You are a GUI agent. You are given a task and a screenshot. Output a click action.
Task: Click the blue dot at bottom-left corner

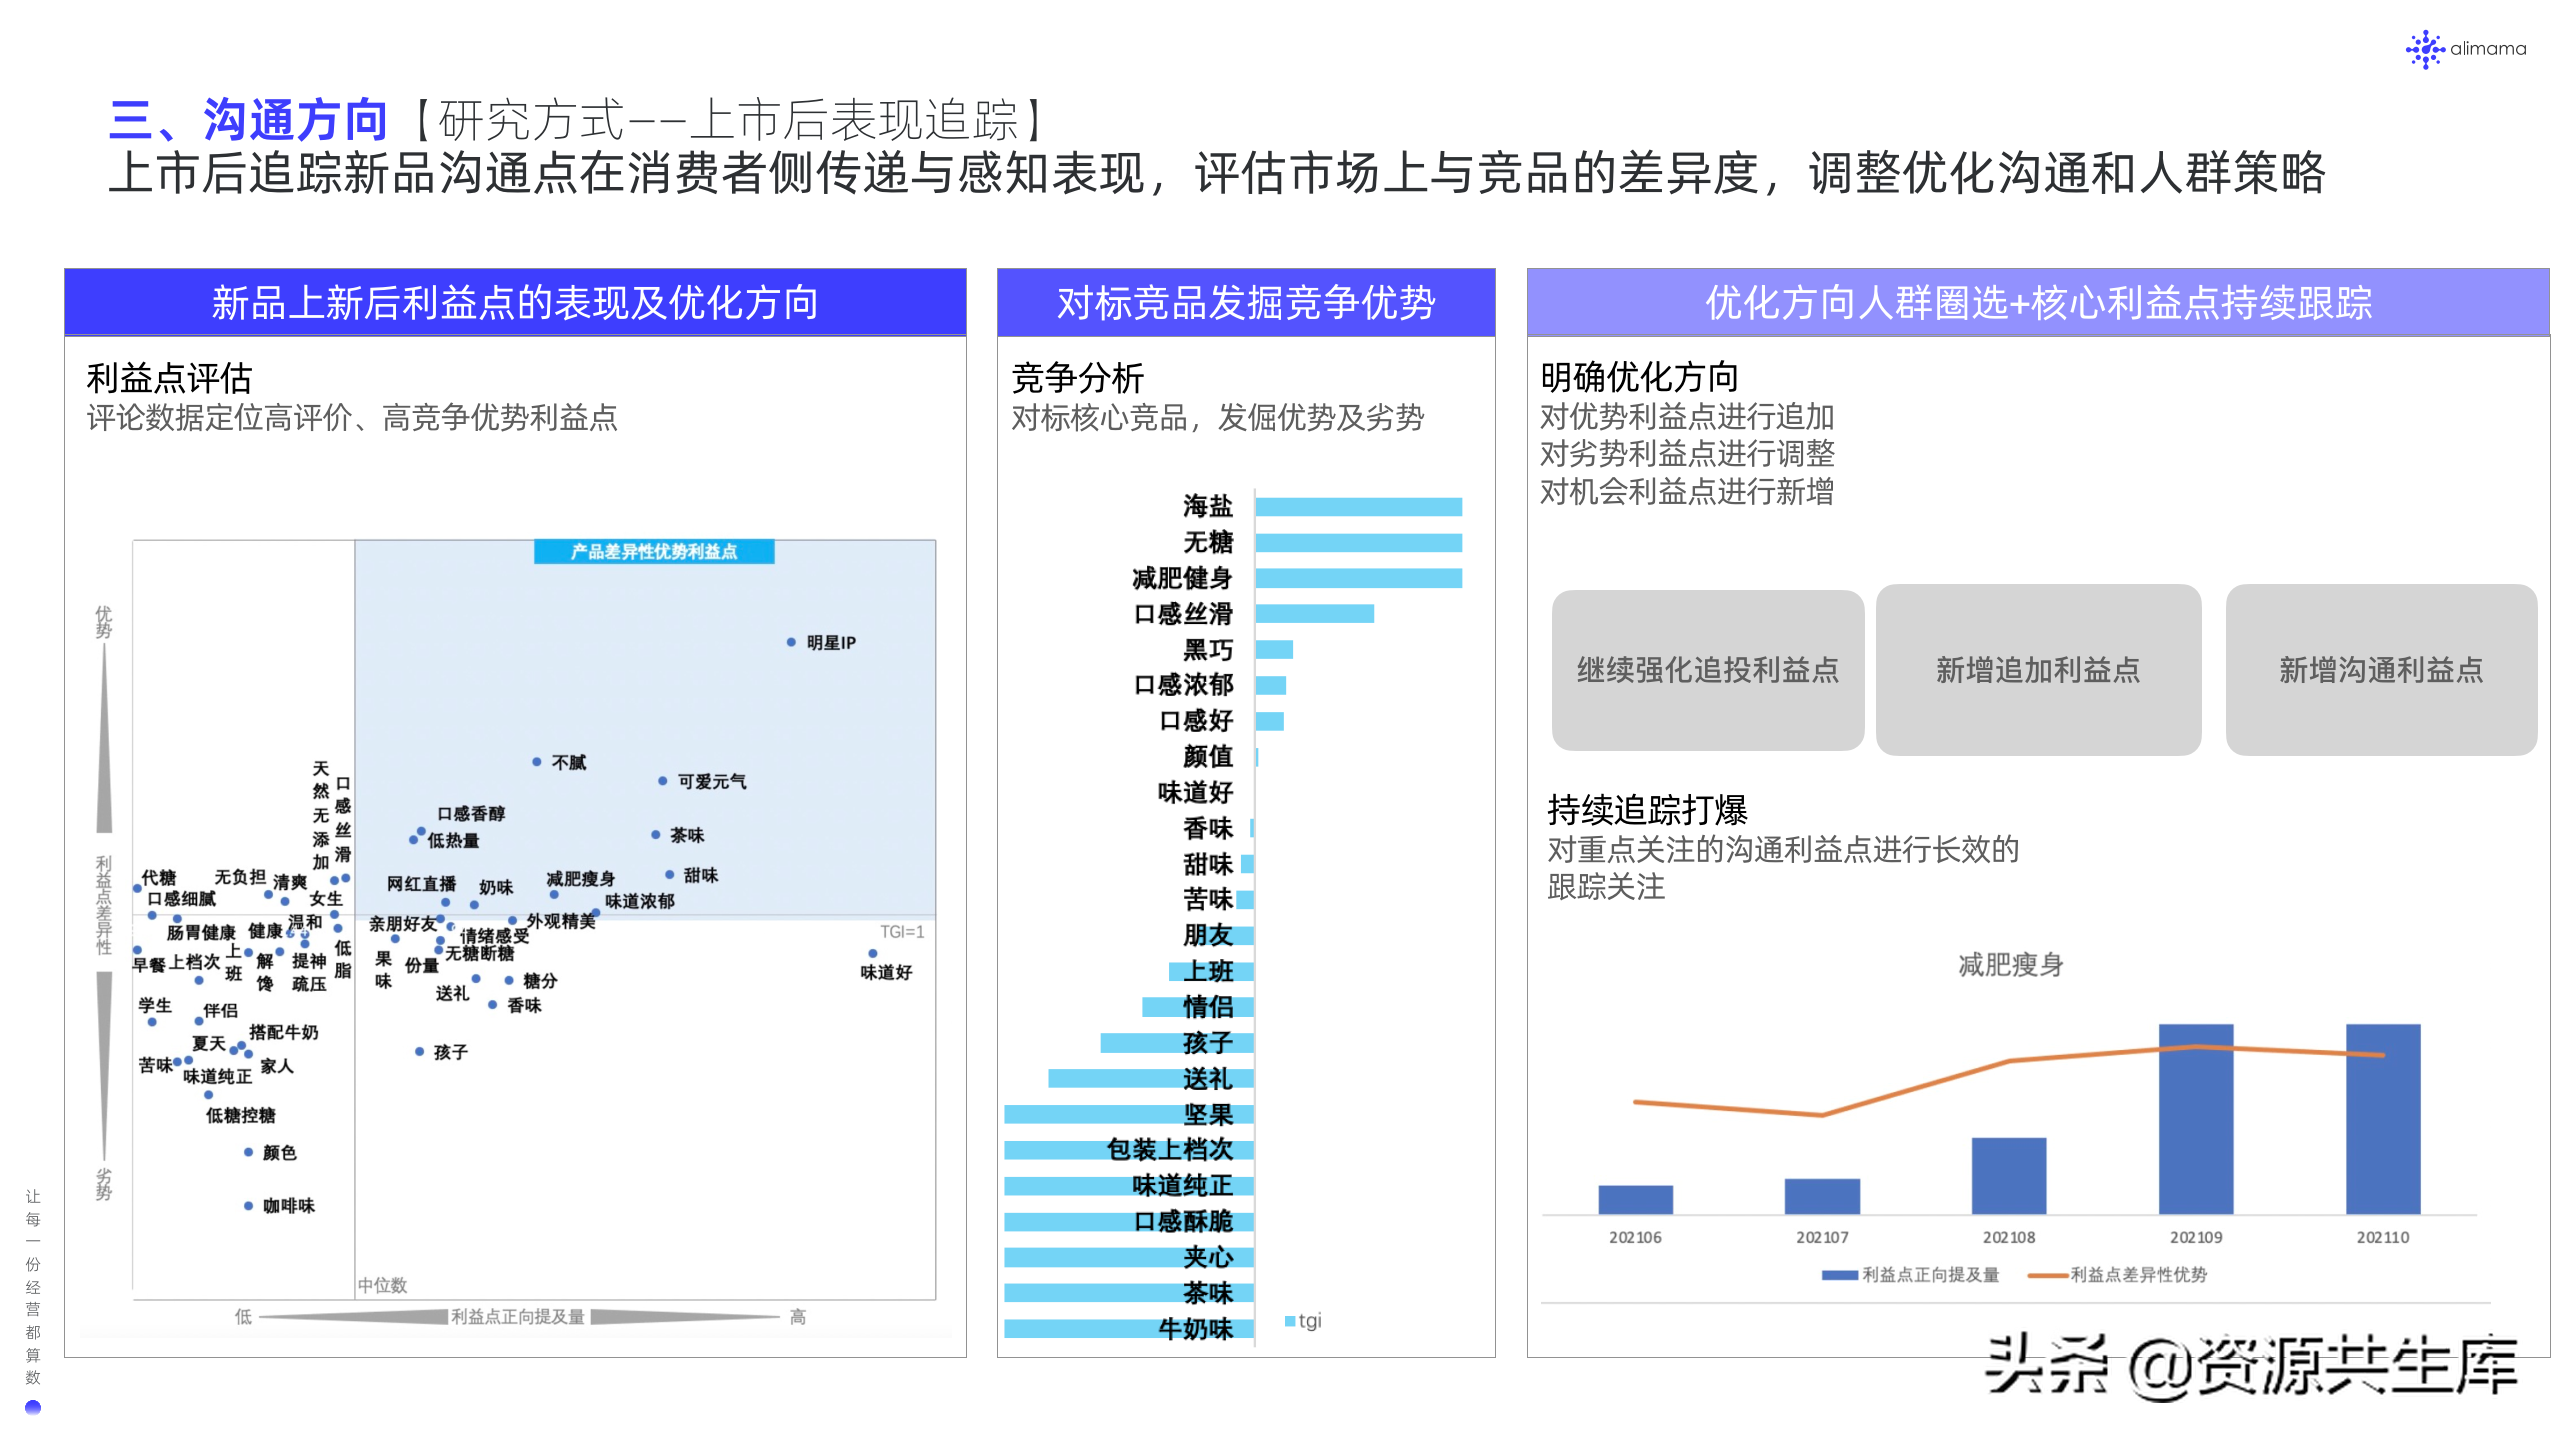click(x=33, y=1407)
